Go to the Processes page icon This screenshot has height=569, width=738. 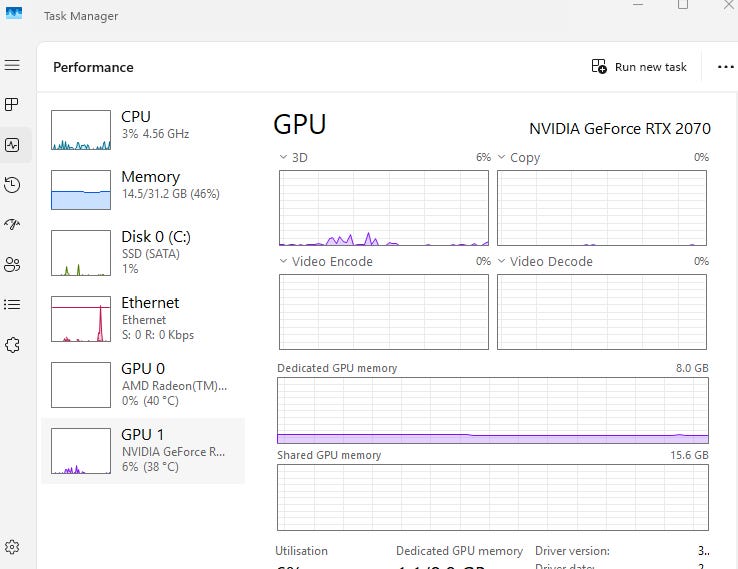tap(12, 104)
